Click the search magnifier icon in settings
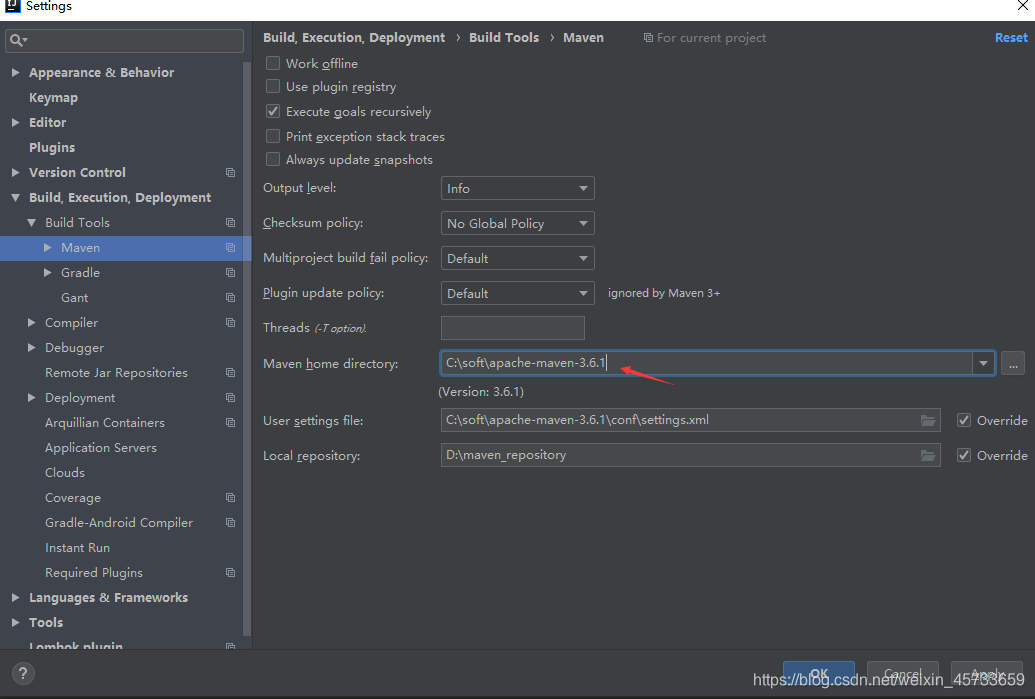Image resolution: width=1035 pixels, height=699 pixels. point(18,40)
